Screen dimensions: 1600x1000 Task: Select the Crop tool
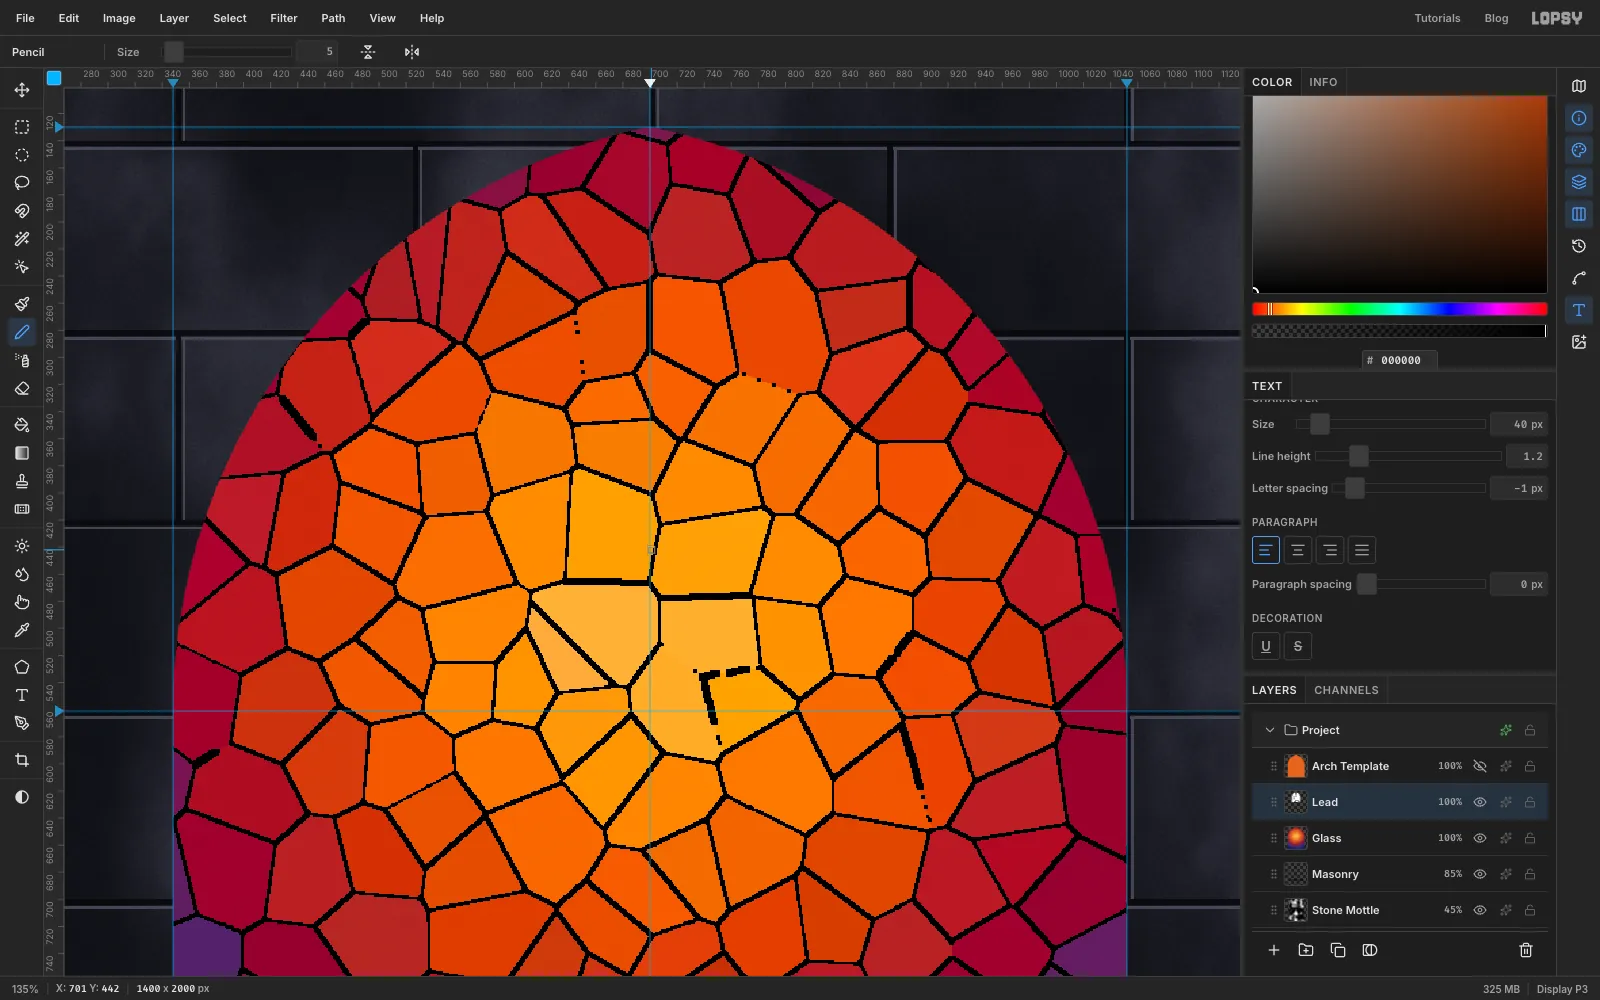tap(22, 760)
